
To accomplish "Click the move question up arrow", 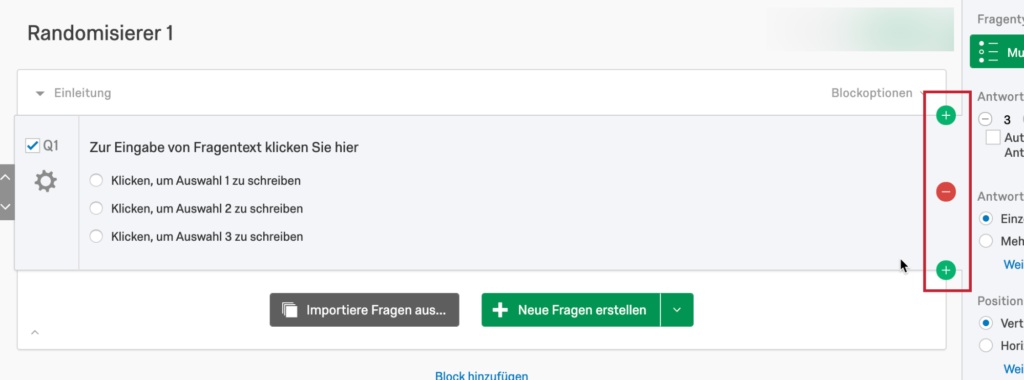I will click(6, 177).
